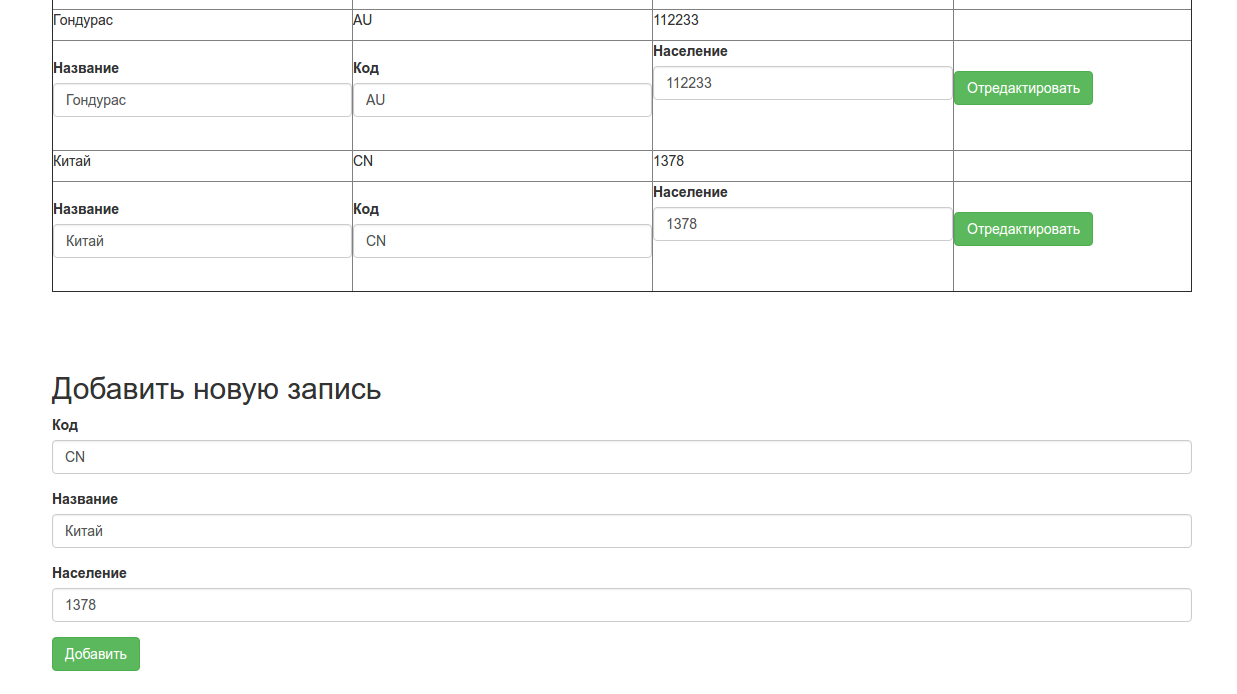Click the static 112233 population cell

(676, 20)
